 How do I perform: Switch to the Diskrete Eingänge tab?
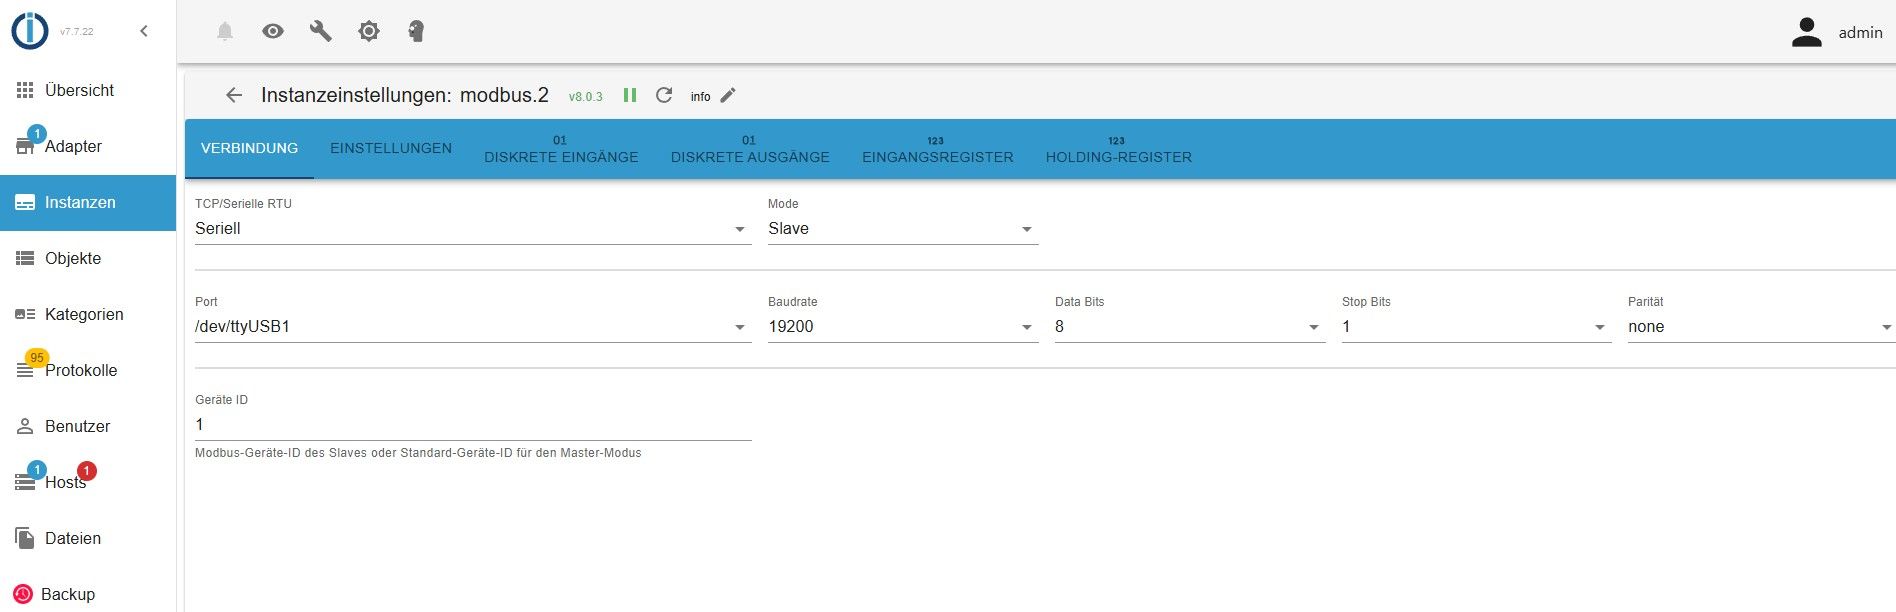[561, 148]
